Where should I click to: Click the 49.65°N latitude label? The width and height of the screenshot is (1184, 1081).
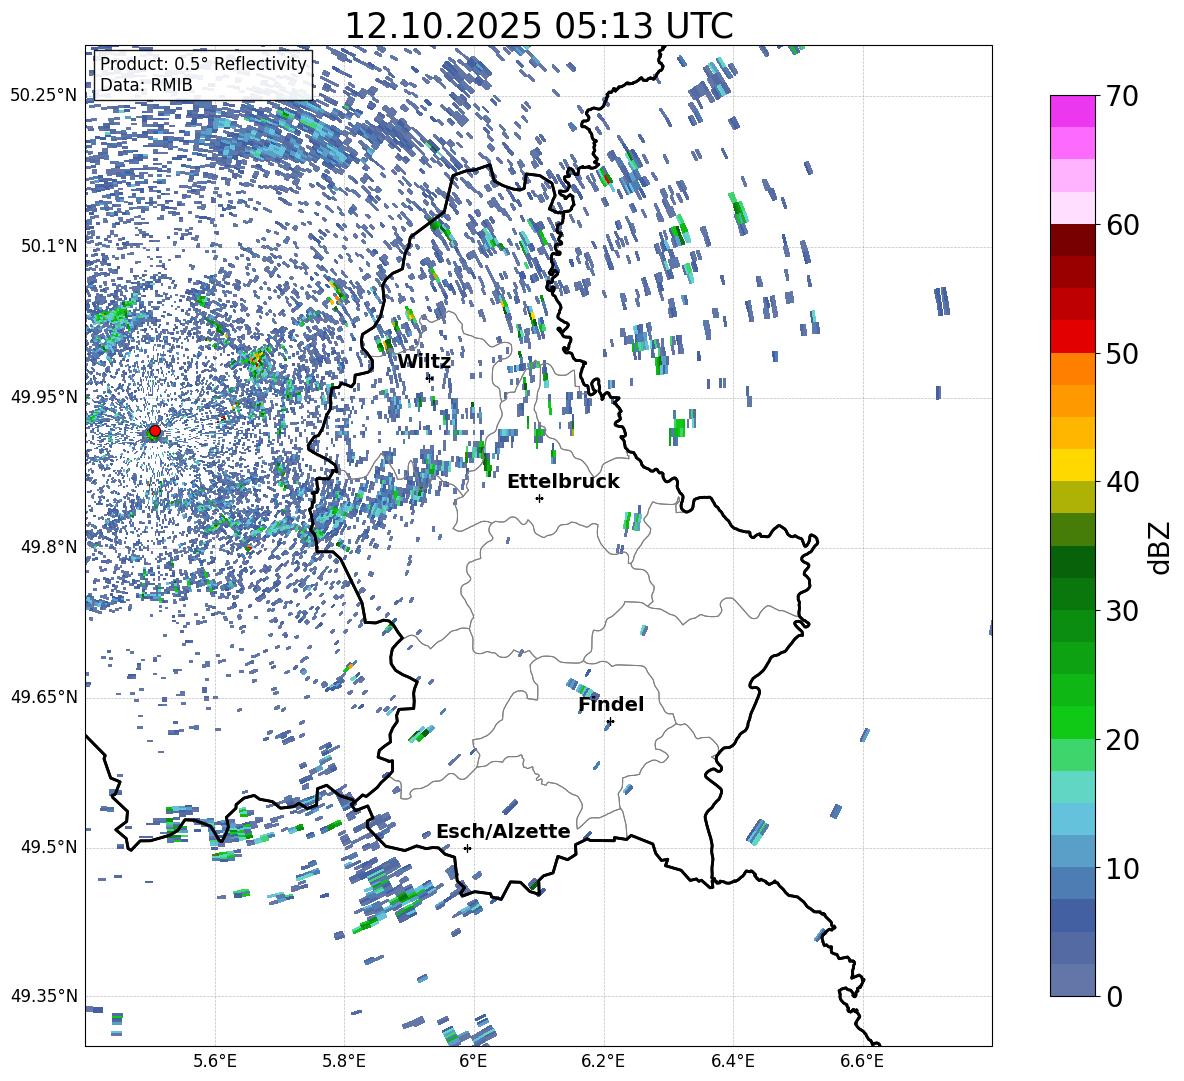(x=44, y=697)
